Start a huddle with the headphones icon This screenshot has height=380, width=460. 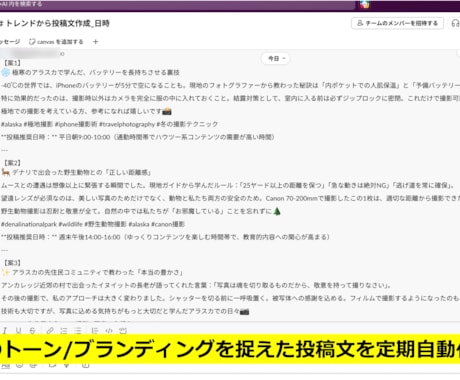455,23
